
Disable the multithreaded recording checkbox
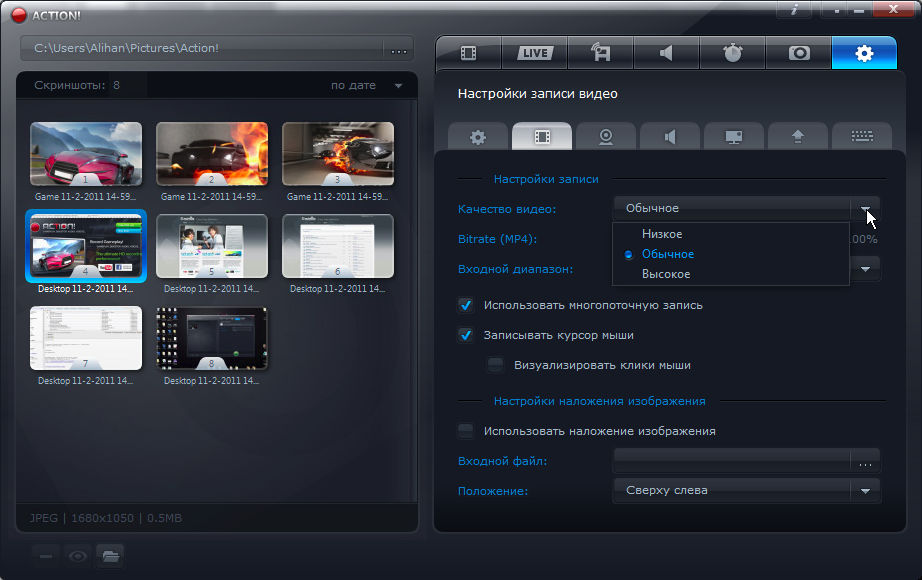[x=466, y=305]
